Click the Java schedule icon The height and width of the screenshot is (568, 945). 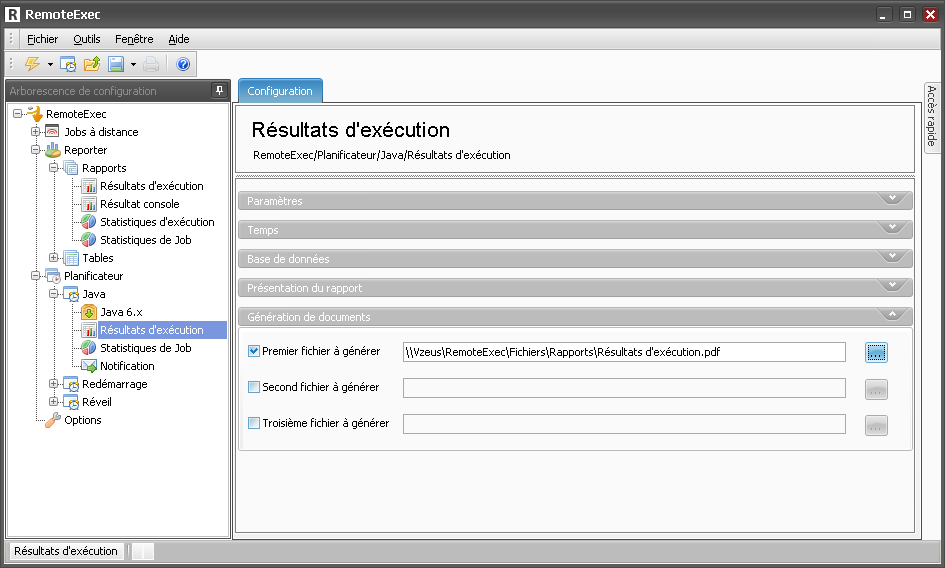click(x=71, y=294)
